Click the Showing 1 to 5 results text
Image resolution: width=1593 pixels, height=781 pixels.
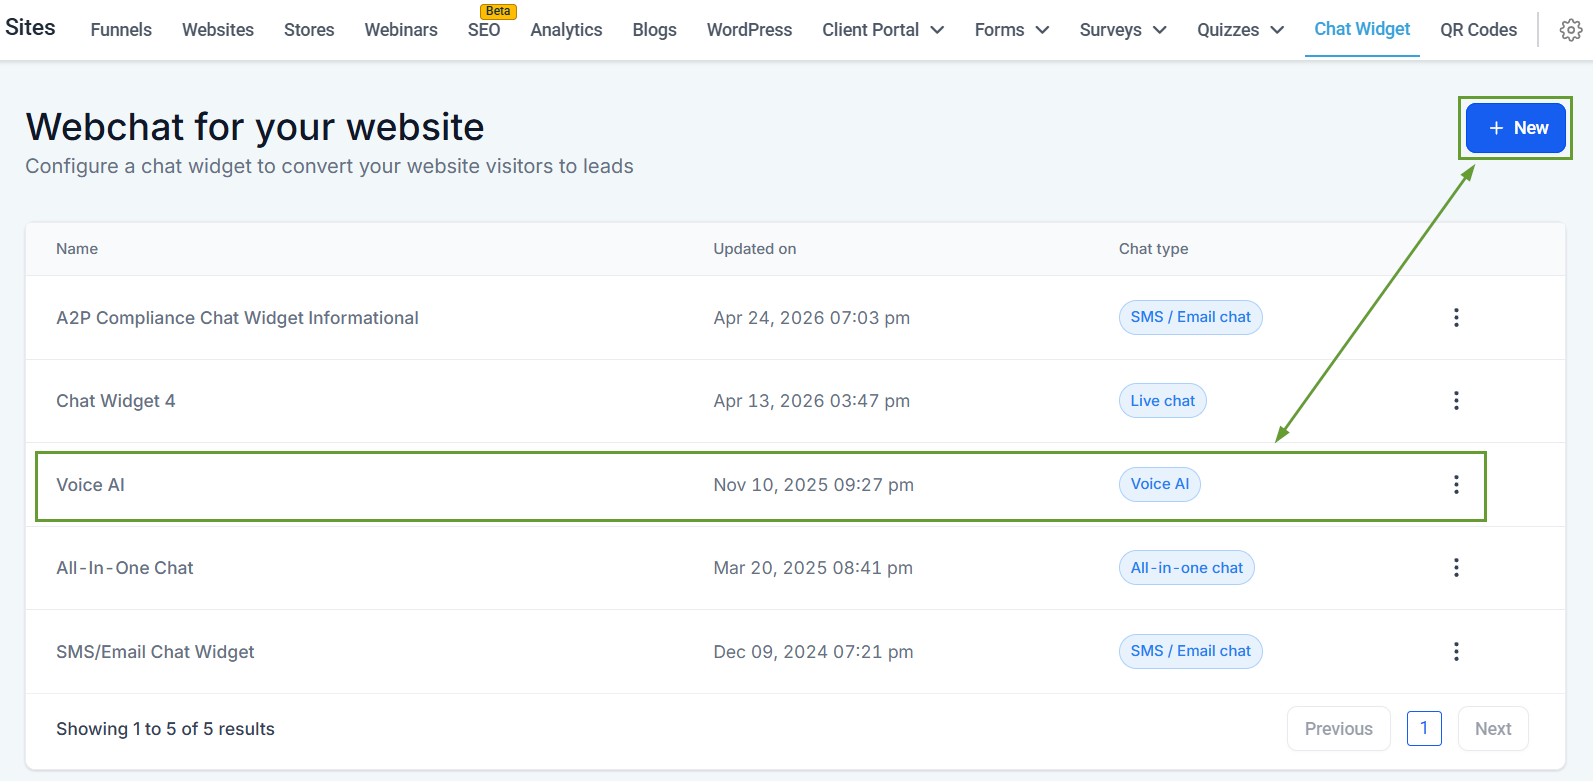[165, 729]
